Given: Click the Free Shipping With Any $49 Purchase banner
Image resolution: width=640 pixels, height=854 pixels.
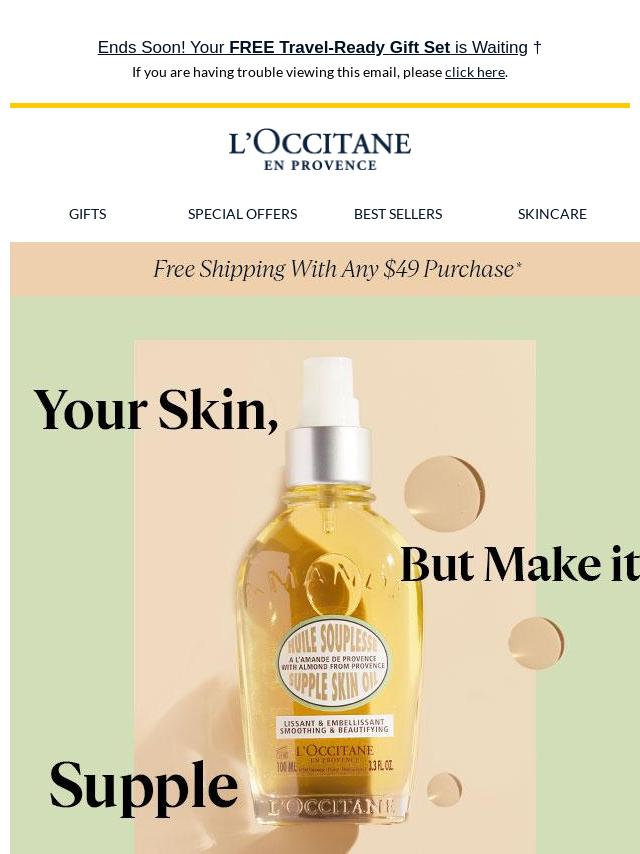Looking at the screenshot, I should 325,269.
